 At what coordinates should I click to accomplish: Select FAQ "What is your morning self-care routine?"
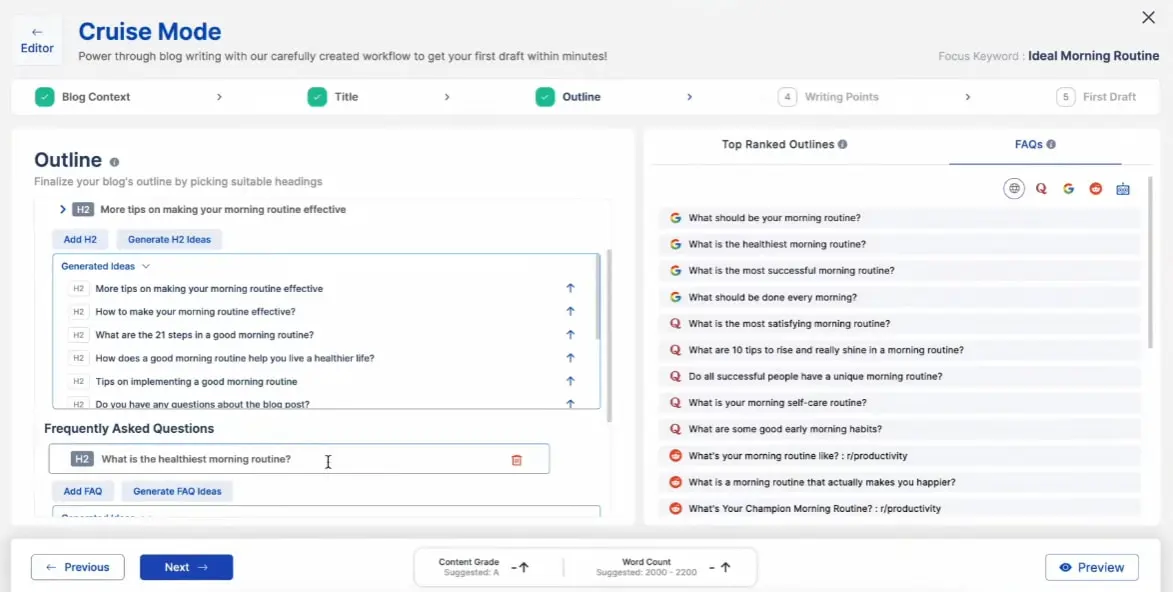click(900, 403)
